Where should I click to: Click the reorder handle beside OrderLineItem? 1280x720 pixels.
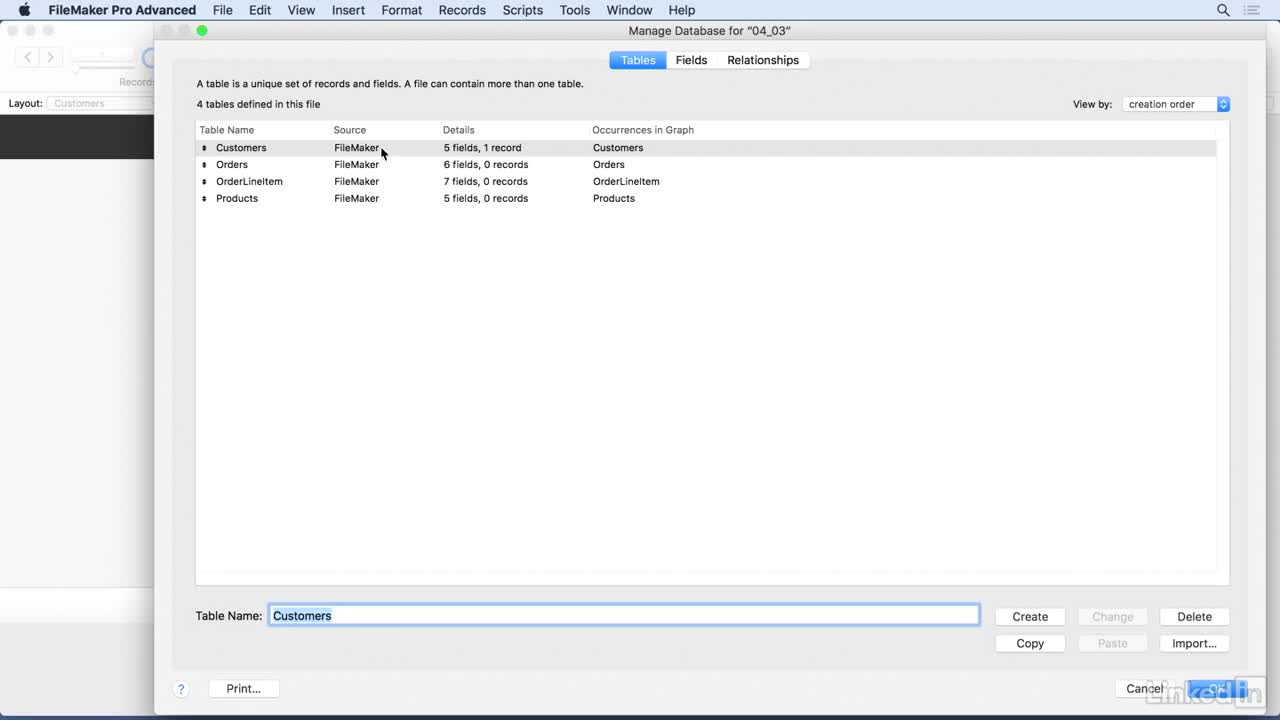(204, 182)
